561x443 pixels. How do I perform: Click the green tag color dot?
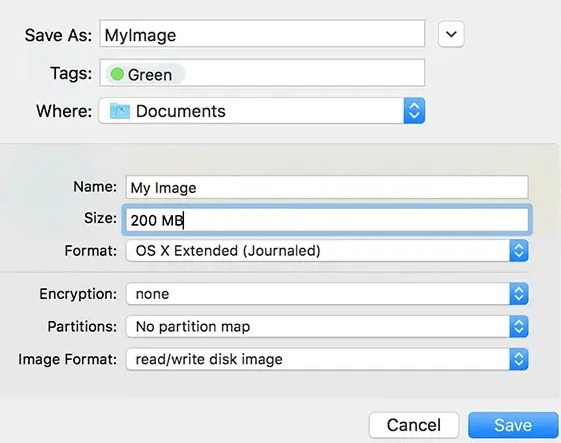117,74
